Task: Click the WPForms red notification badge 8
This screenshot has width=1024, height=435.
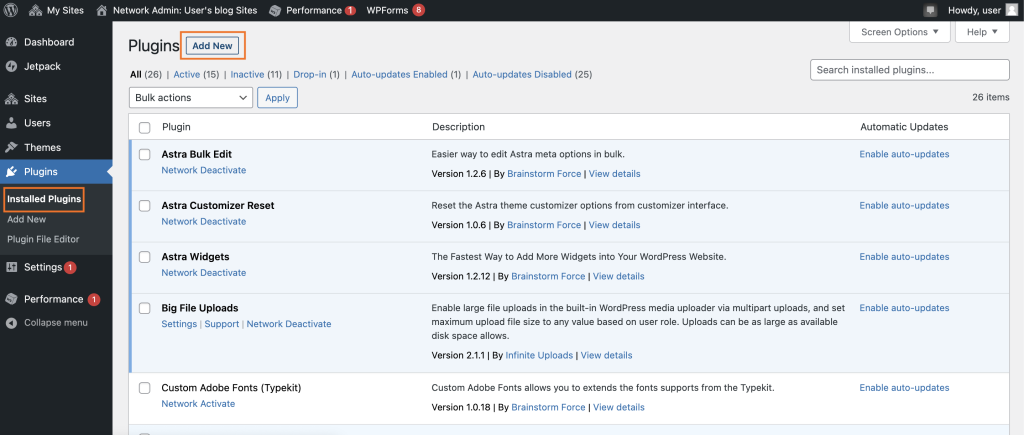Action: 419,10
